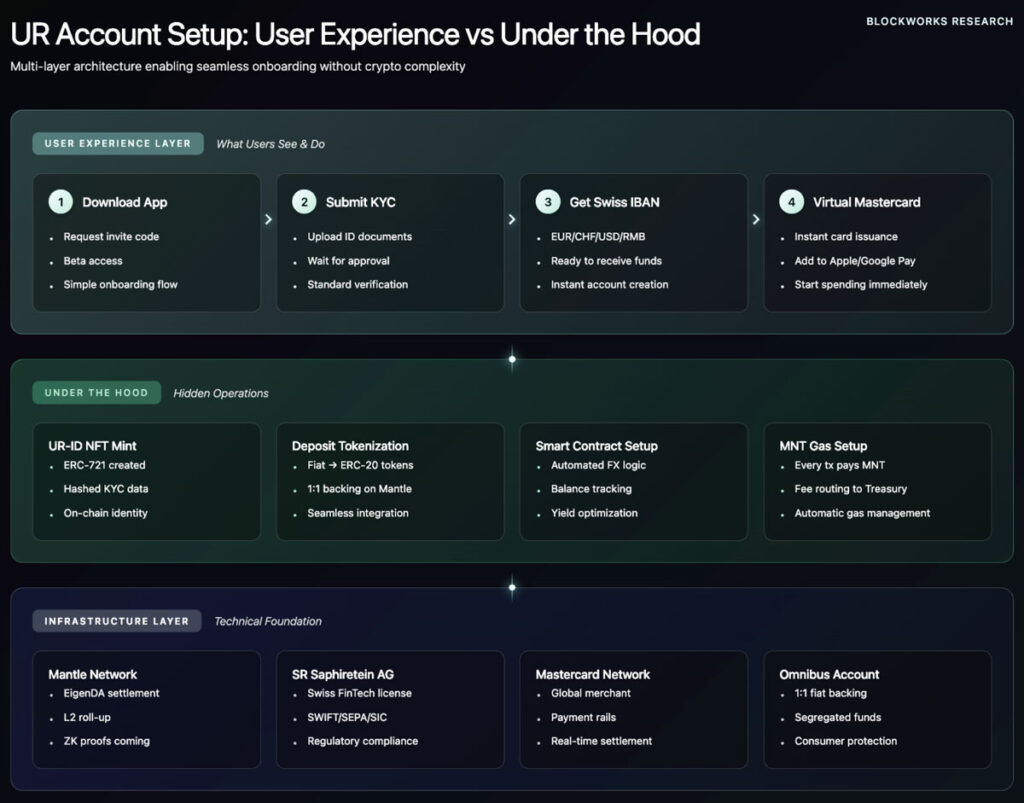This screenshot has height=803, width=1024.
Task: Click the 'MNT Gas Setup' heading
Action: click(823, 446)
